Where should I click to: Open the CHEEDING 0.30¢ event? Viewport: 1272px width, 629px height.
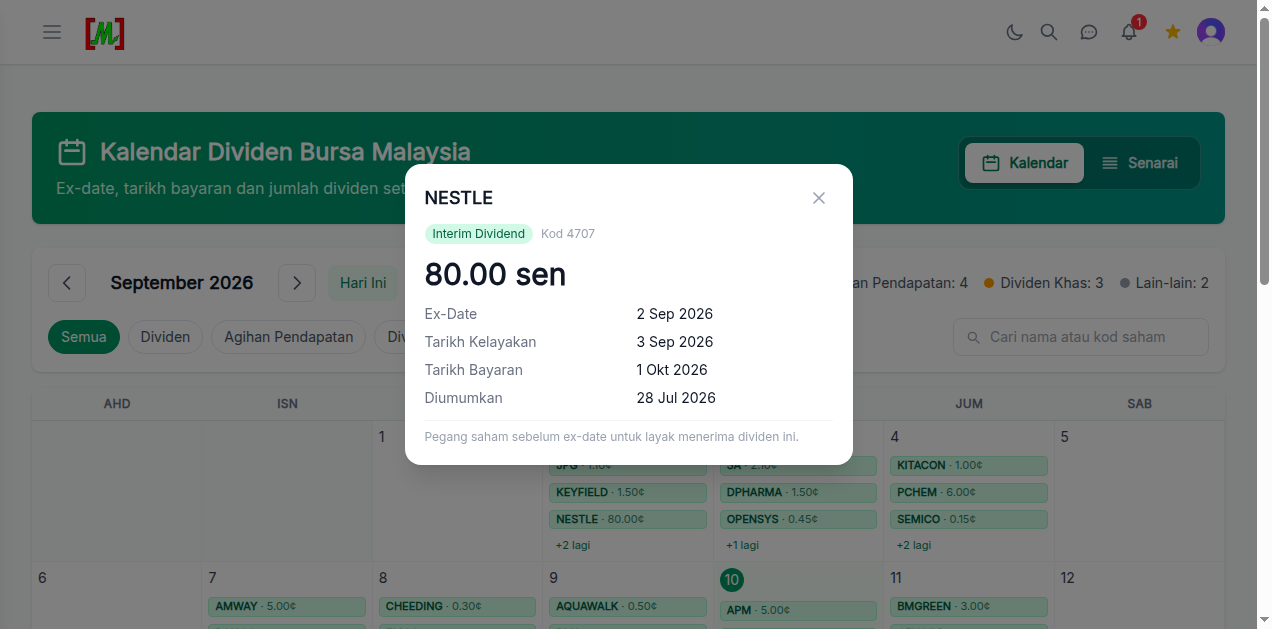(457, 606)
